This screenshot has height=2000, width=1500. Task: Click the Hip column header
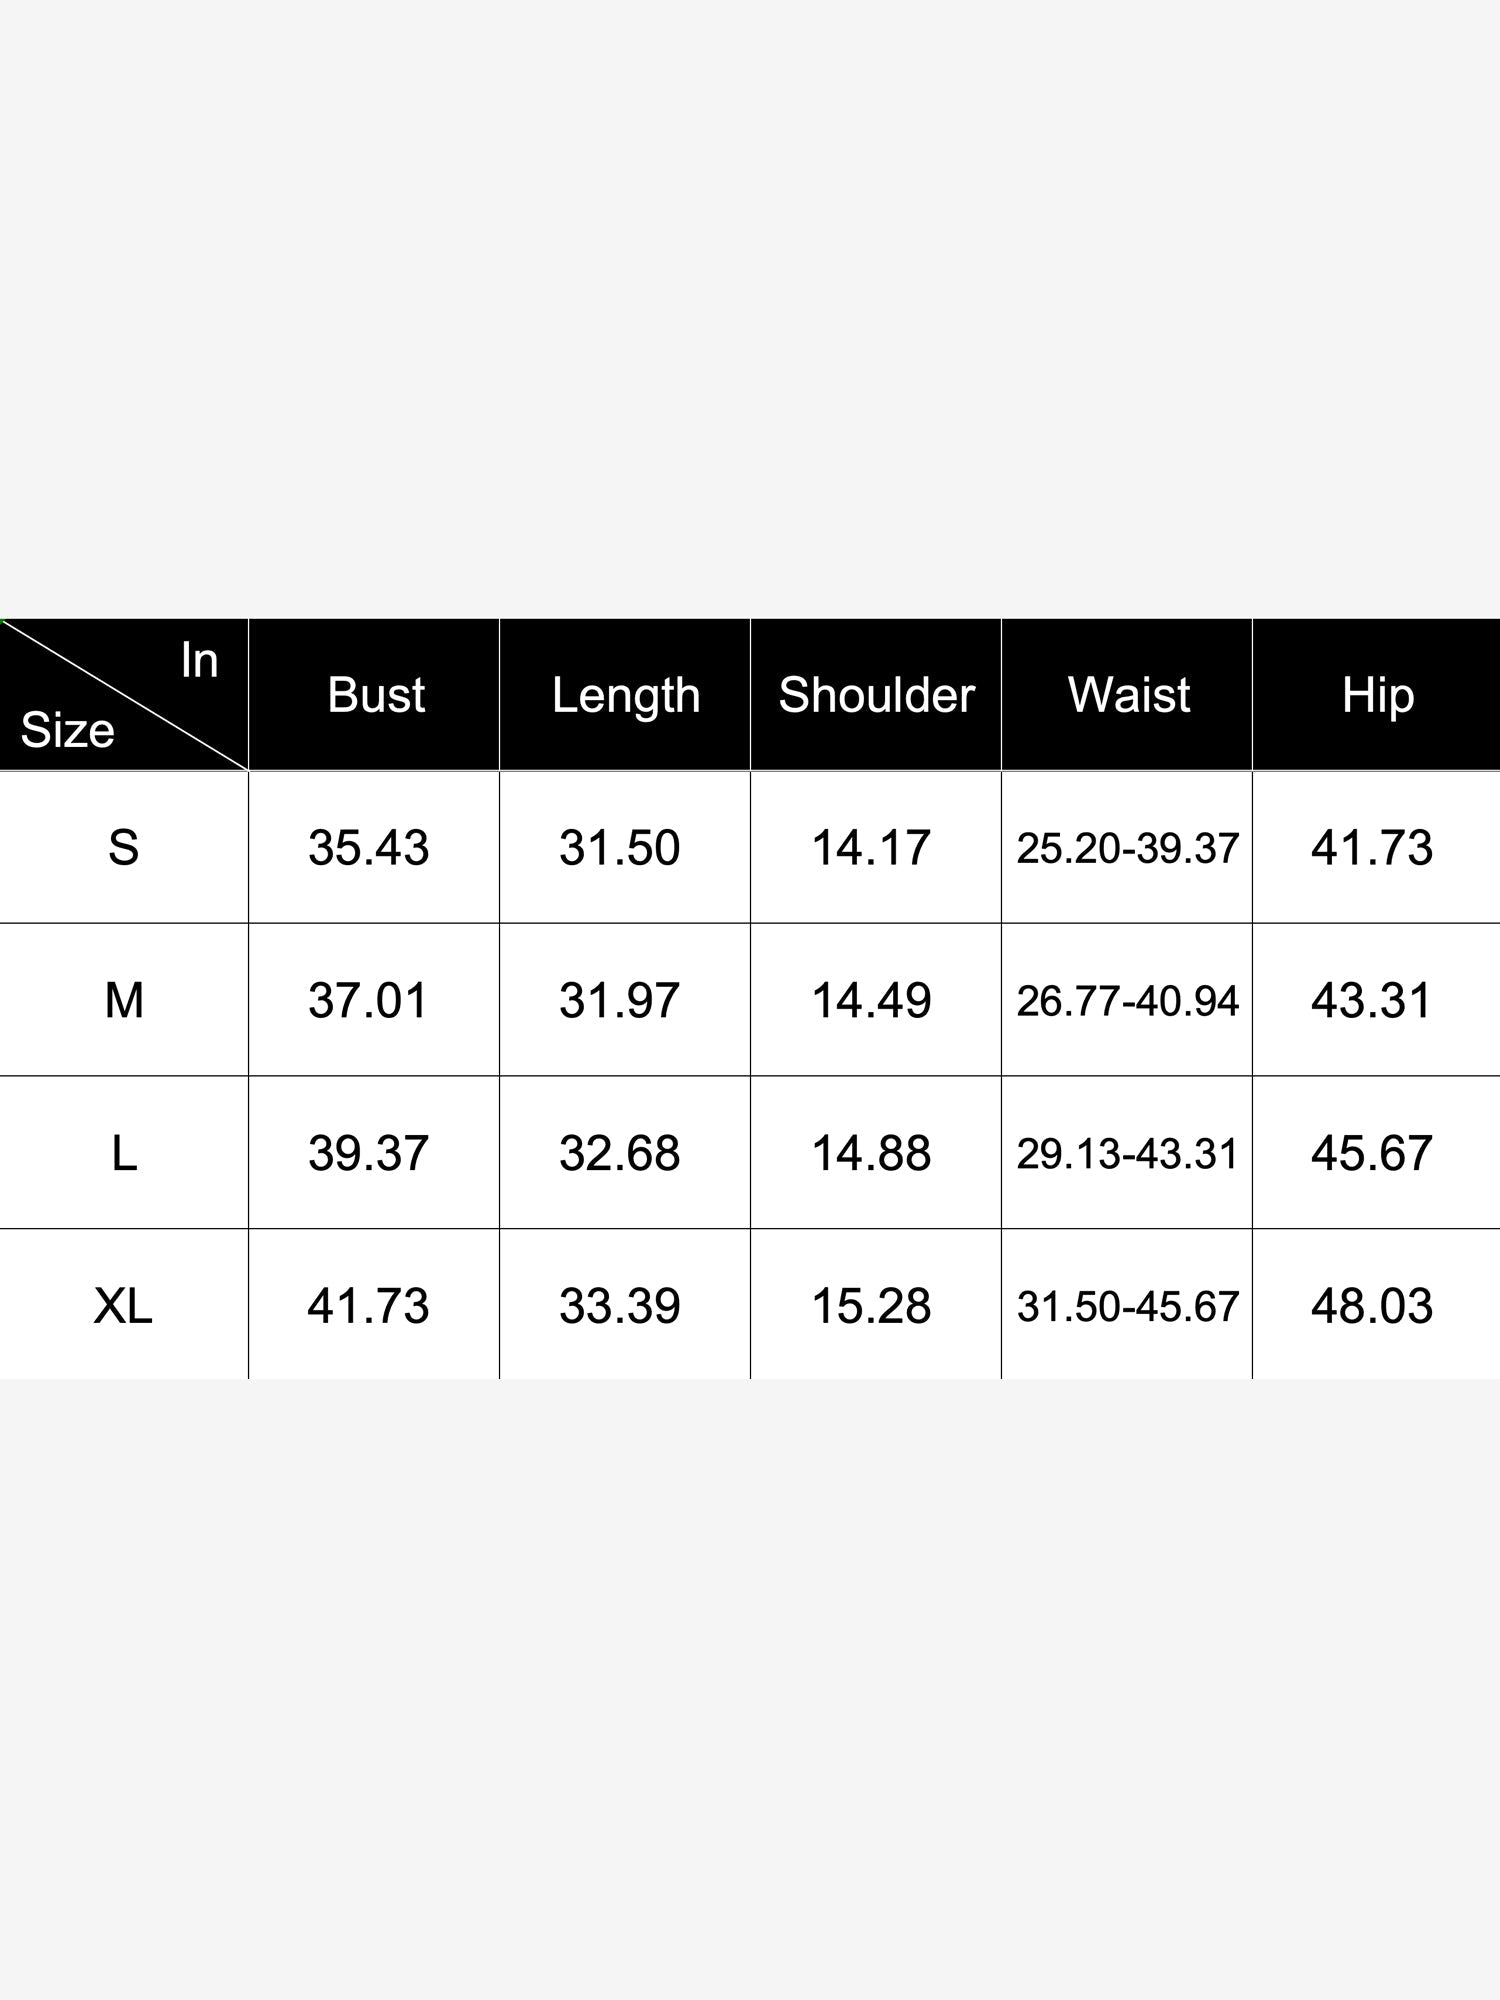pyautogui.click(x=1377, y=695)
